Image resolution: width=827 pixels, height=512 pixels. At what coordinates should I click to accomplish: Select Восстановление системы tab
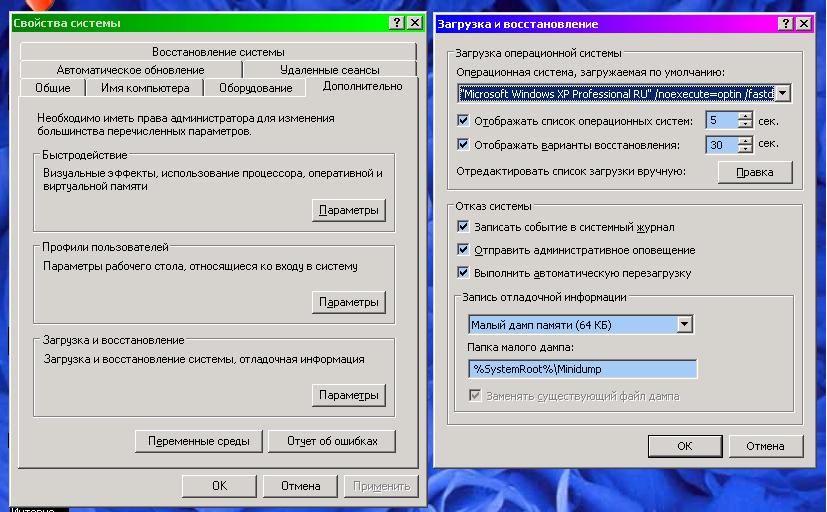[218, 51]
